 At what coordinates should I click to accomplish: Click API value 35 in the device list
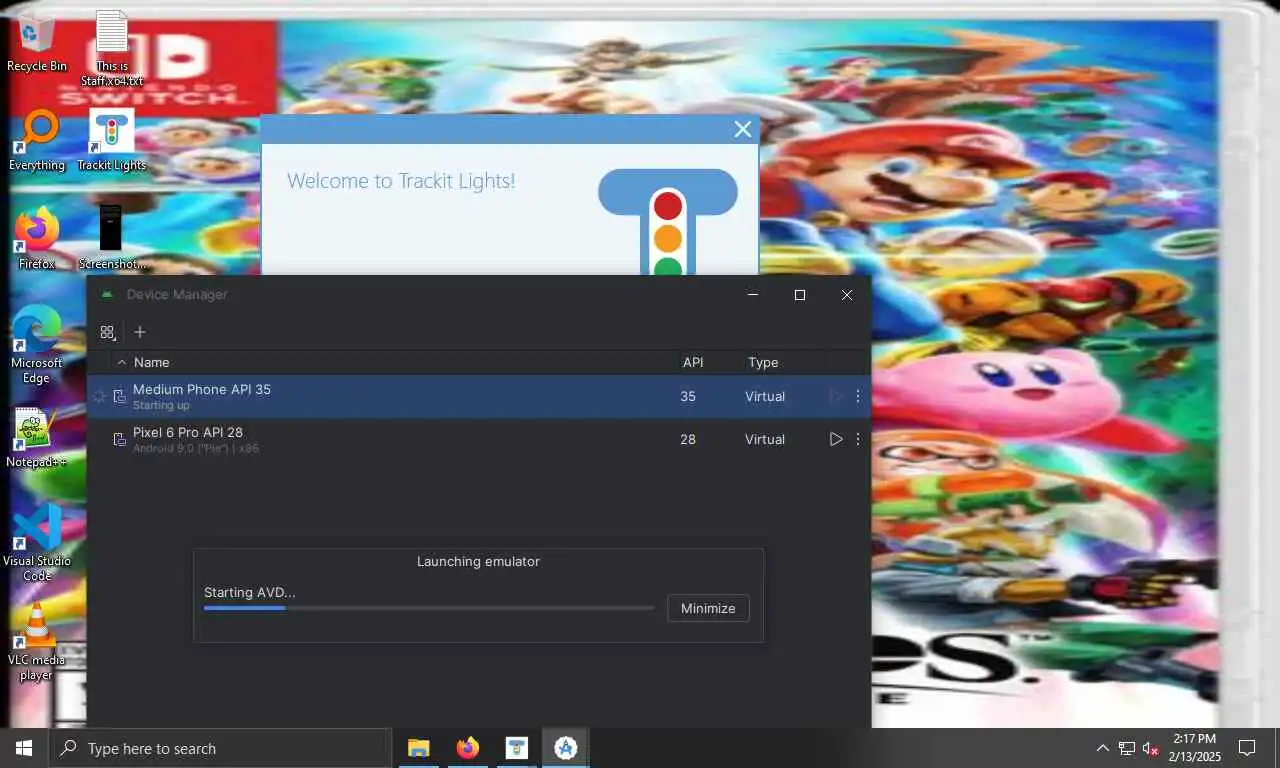point(688,396)
